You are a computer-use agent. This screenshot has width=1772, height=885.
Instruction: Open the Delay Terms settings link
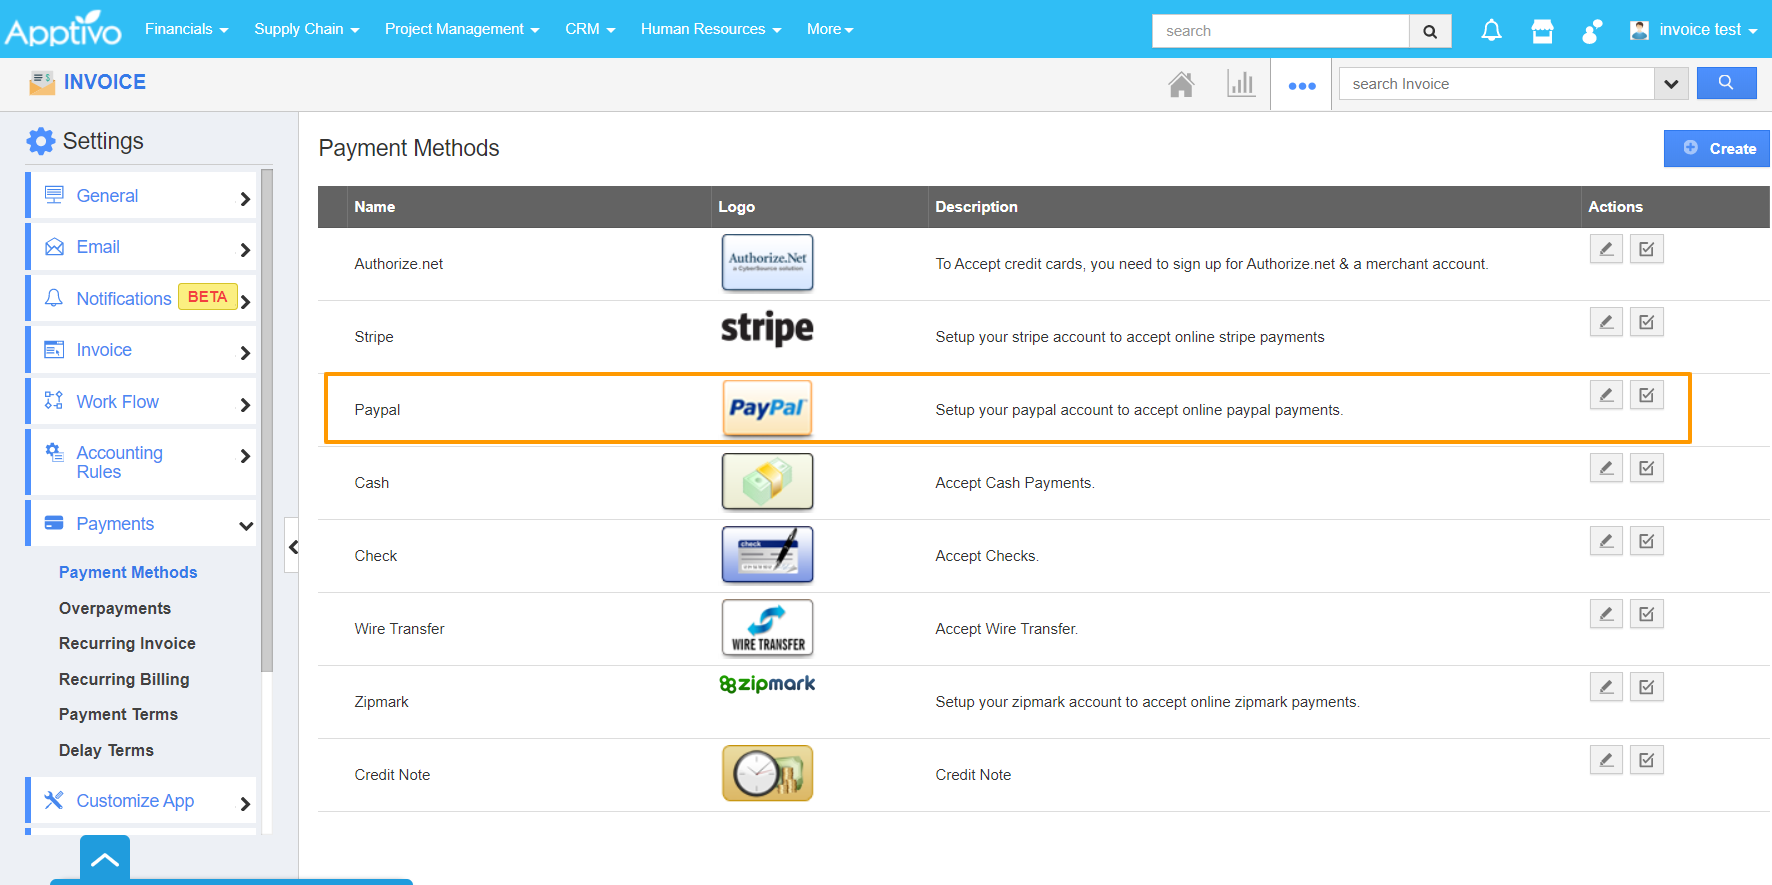[106, 750]
